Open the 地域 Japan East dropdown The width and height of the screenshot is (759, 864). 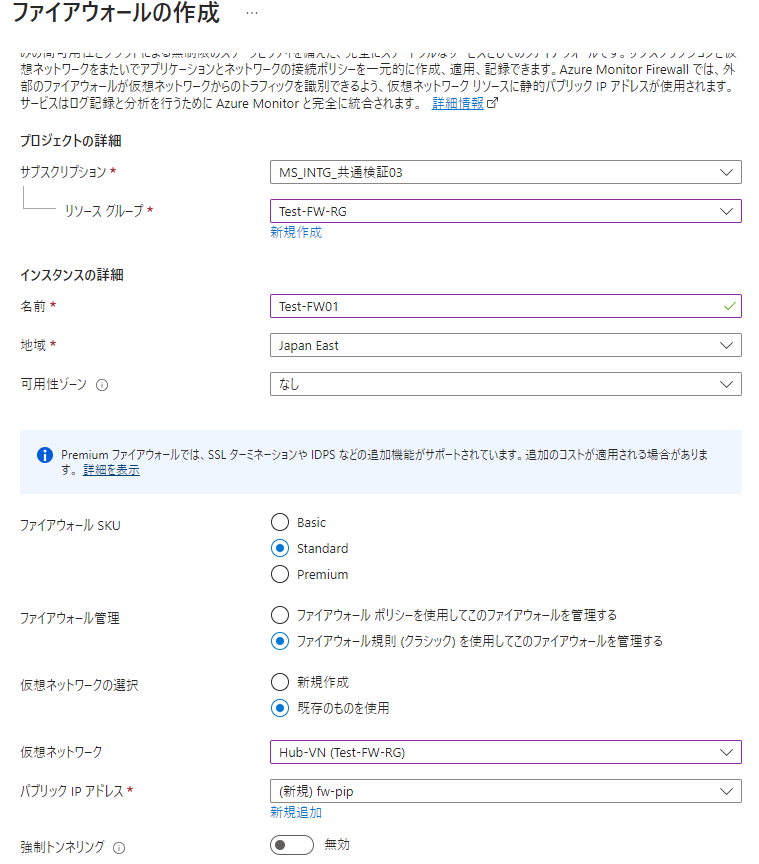[x=505, y=345]
